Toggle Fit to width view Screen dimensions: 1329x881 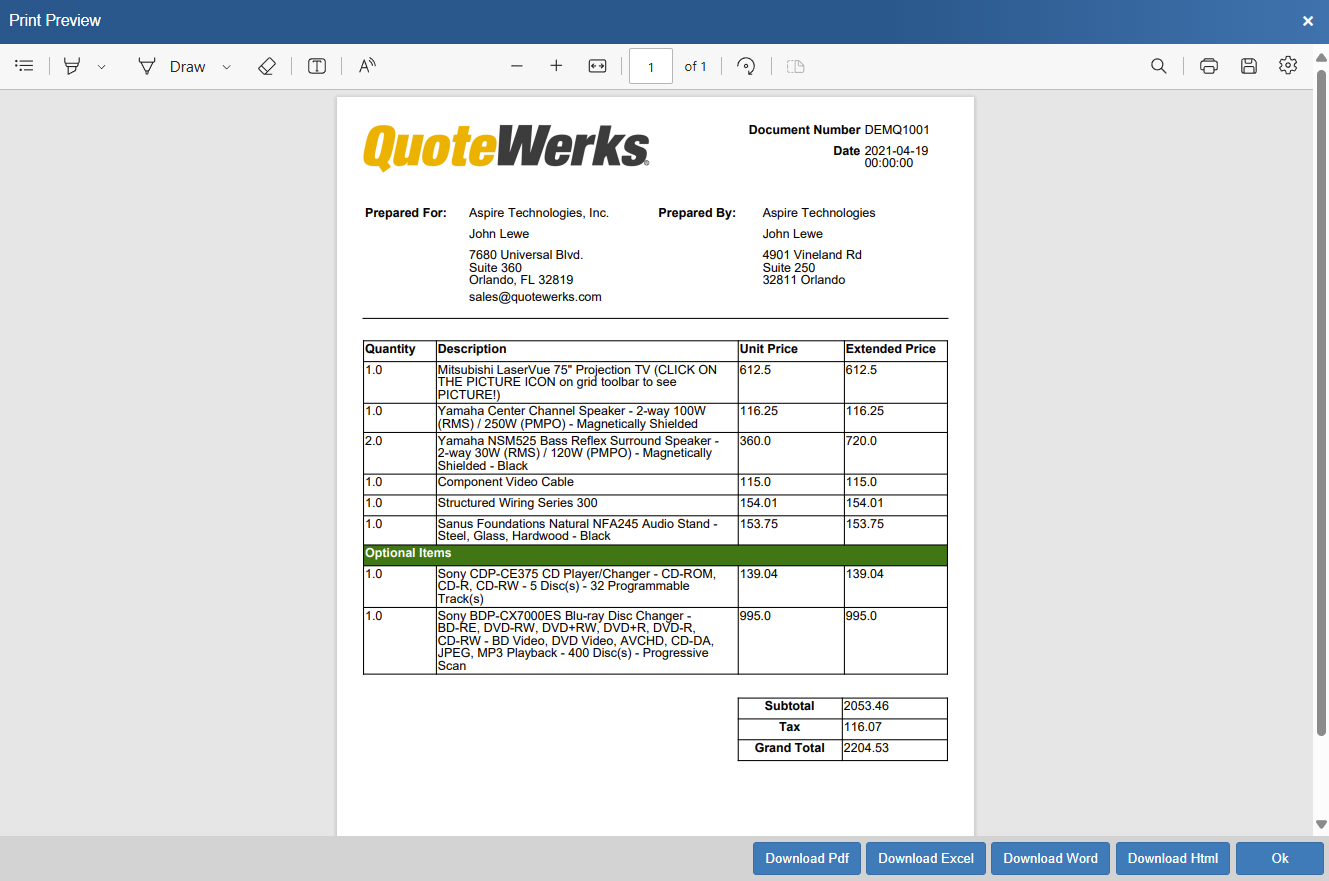pos(597,66)
